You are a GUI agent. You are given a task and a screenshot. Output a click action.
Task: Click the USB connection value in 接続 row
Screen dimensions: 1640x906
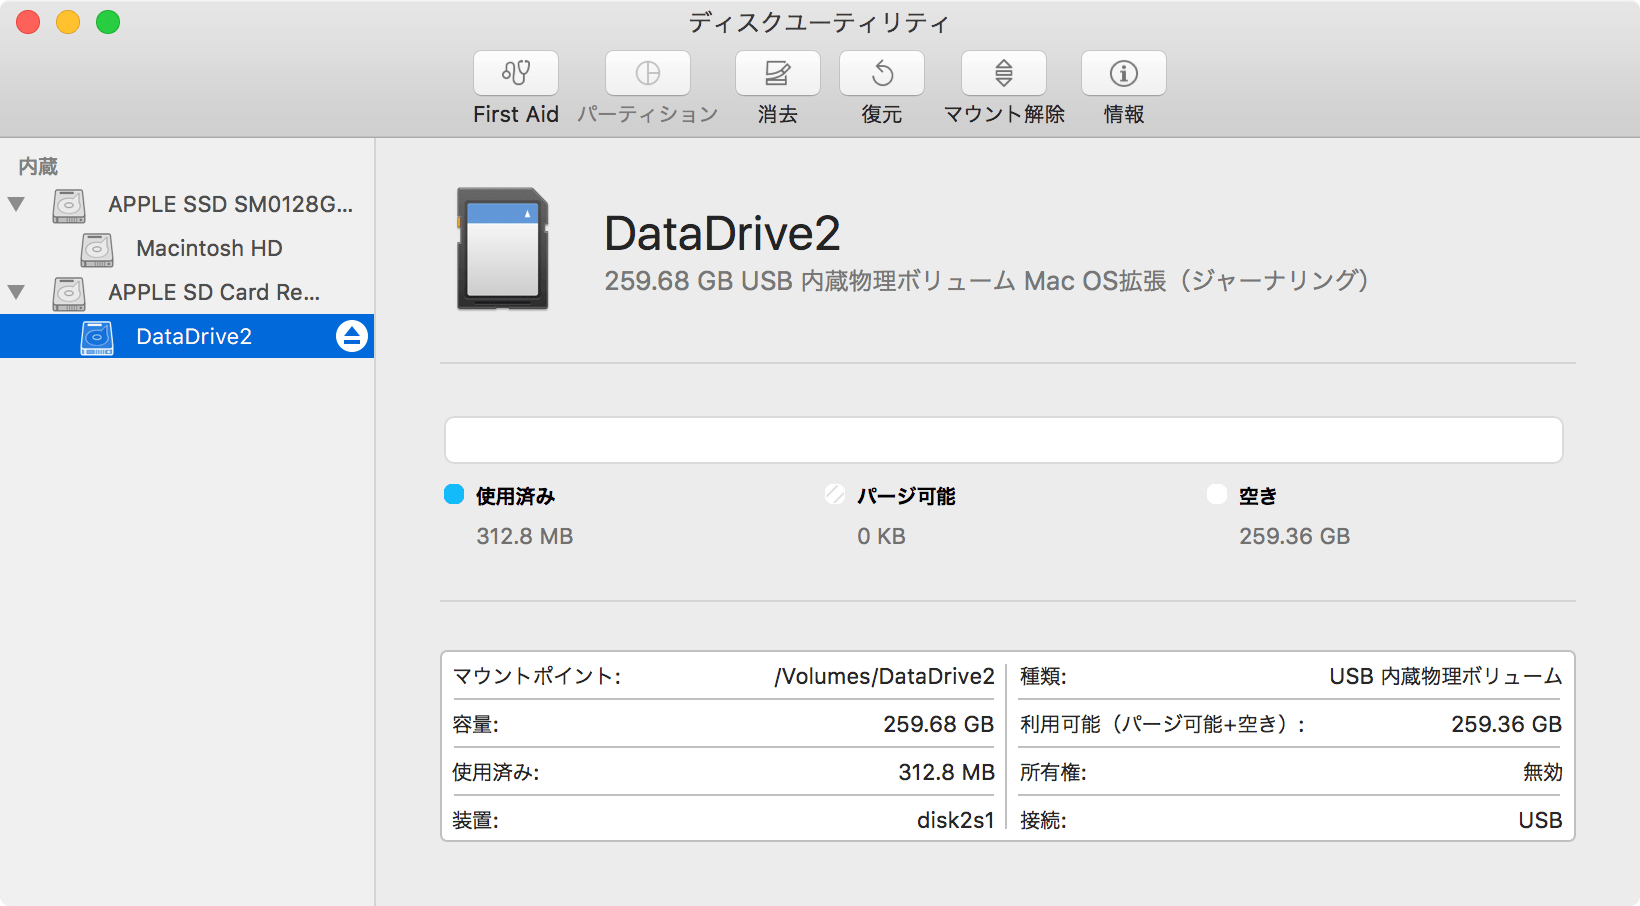tap(1541, 820)
